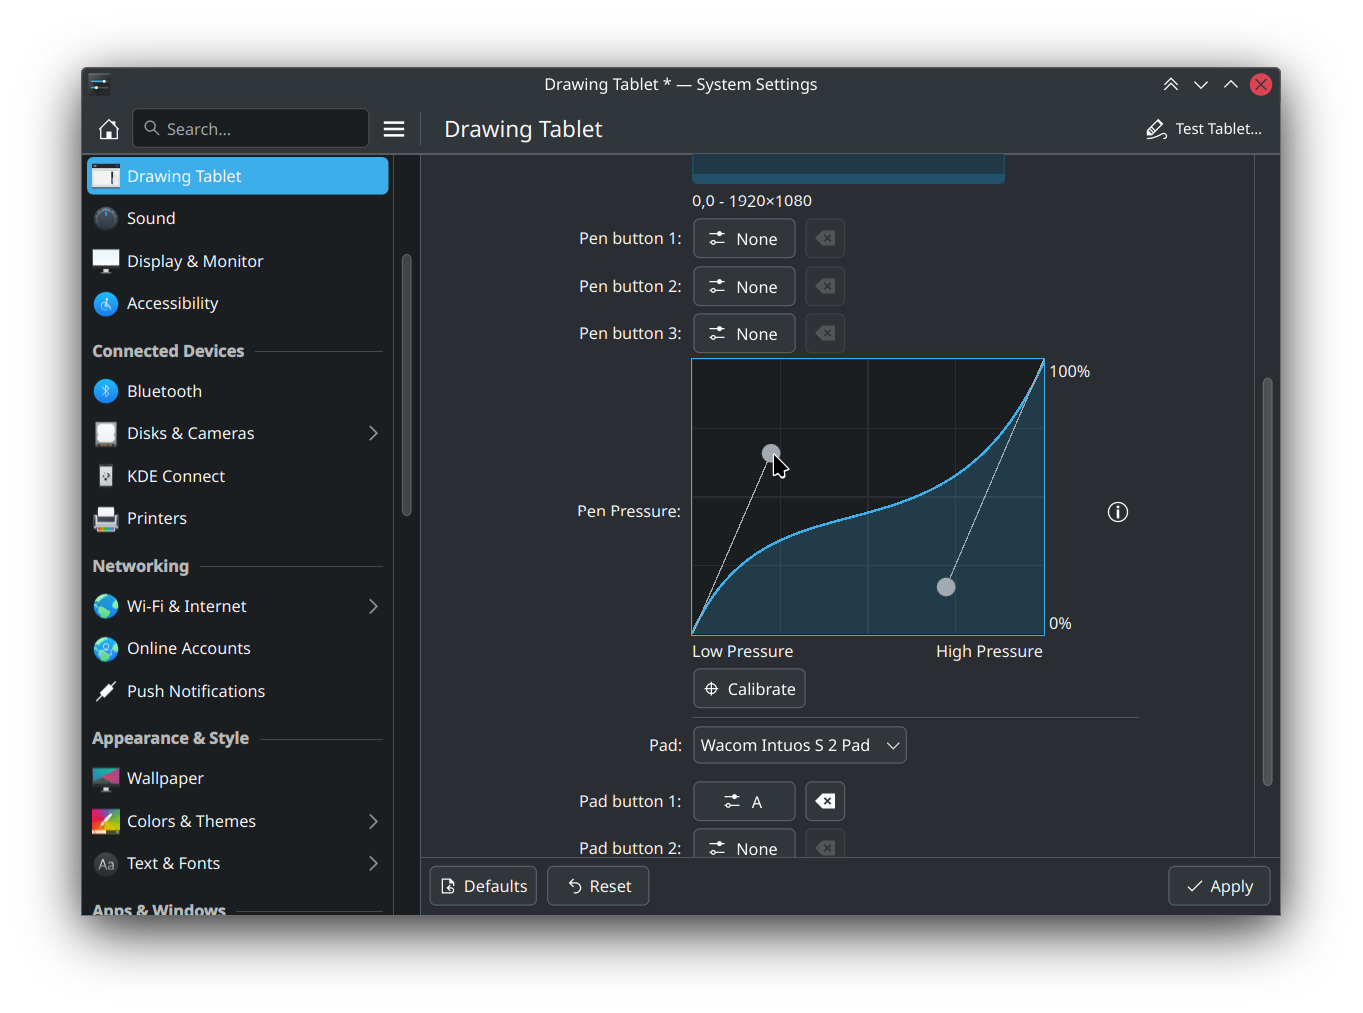Click Test Tablet button
The width and height of the screenshot is (1363, 1013).
(x=1204, y=129)
